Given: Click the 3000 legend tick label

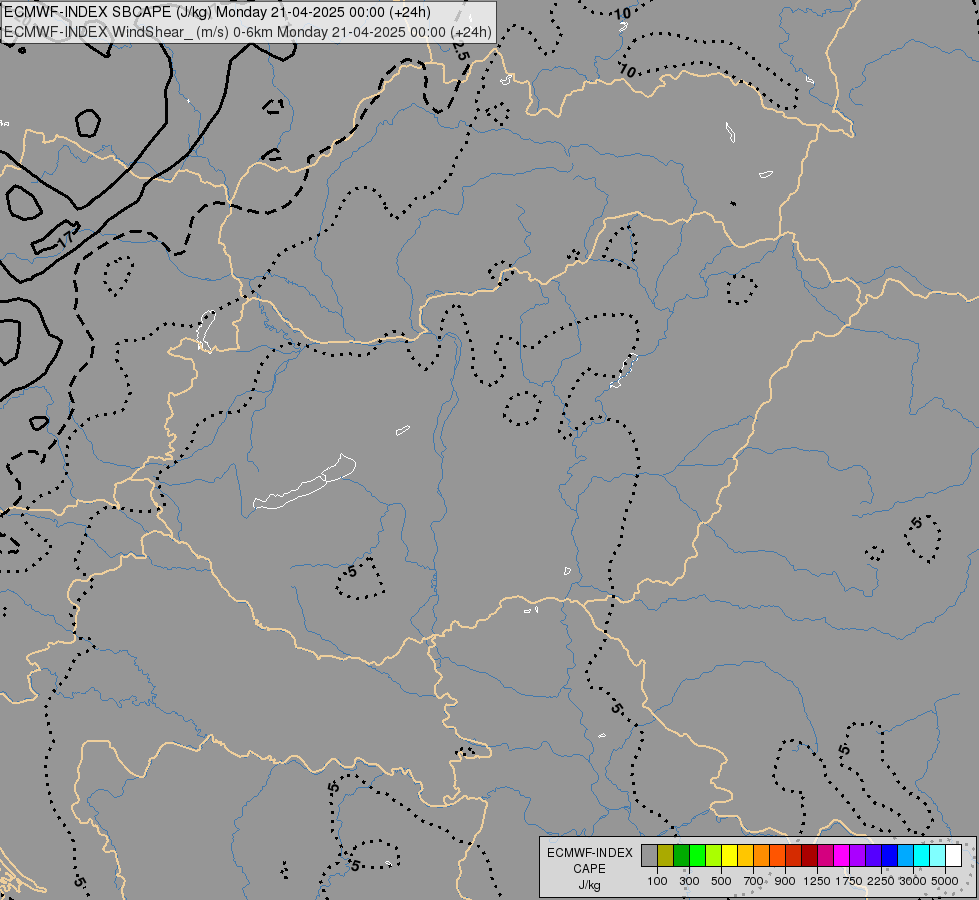Looking at the screenshot, I should tap(912, 881).
